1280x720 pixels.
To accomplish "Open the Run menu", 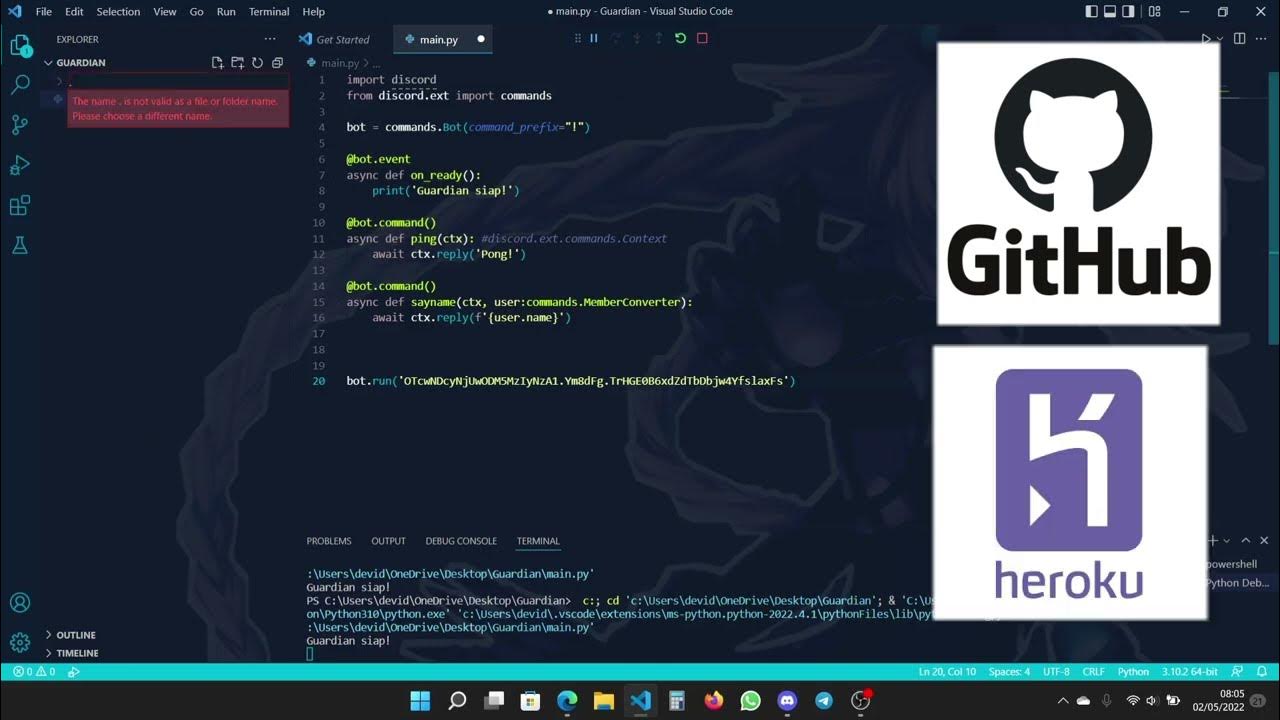I will tap(226, 11).
